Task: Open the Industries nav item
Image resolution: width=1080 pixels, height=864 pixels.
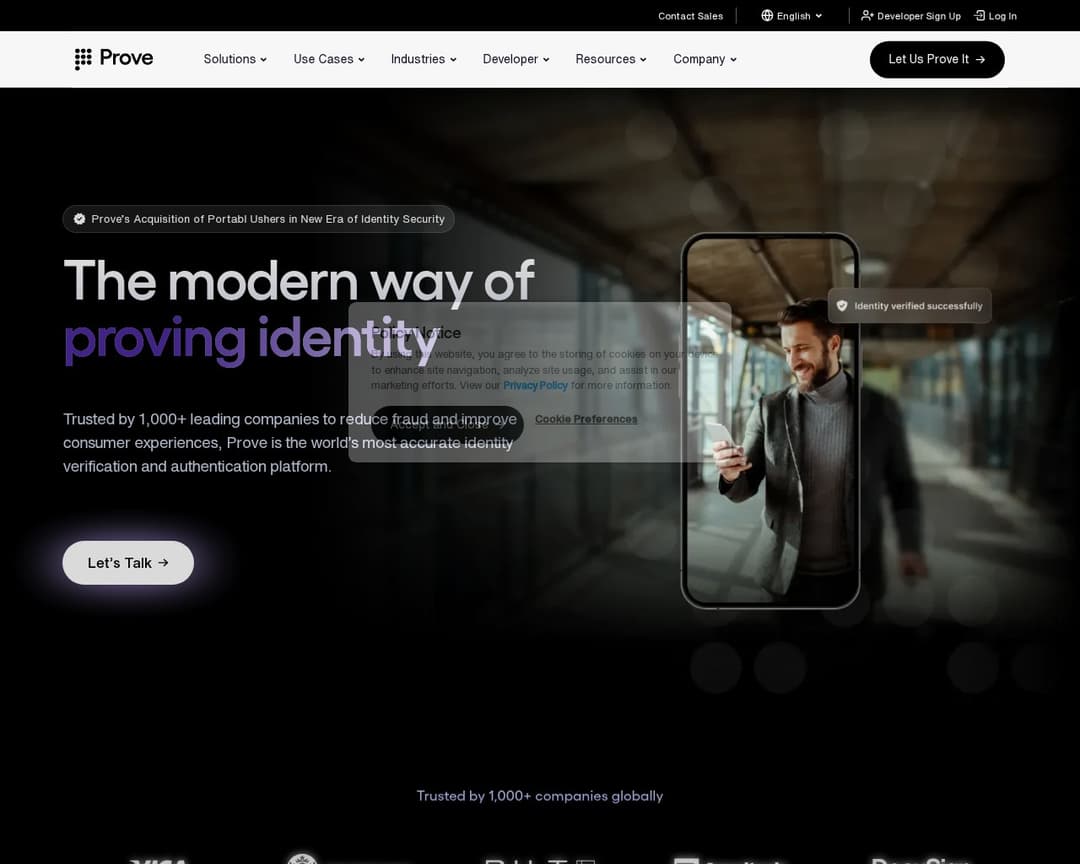Action: 424,59
